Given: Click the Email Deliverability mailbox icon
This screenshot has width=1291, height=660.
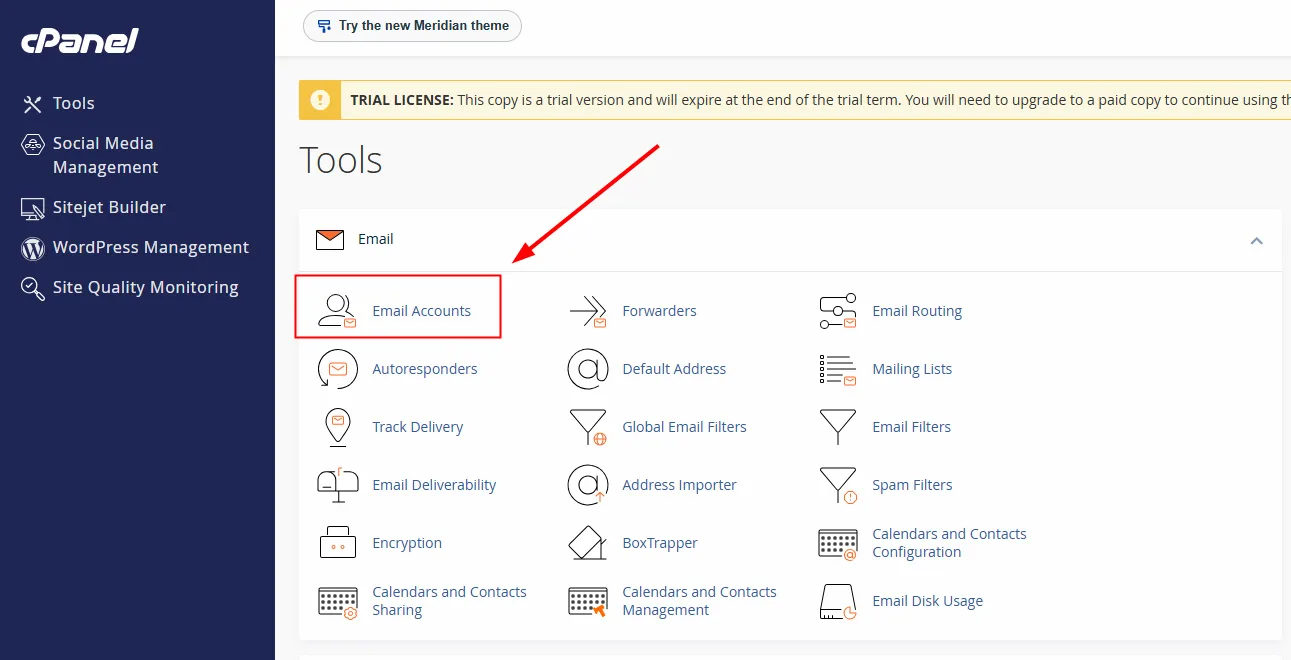Looking at the screenshot, I should 337,485.
